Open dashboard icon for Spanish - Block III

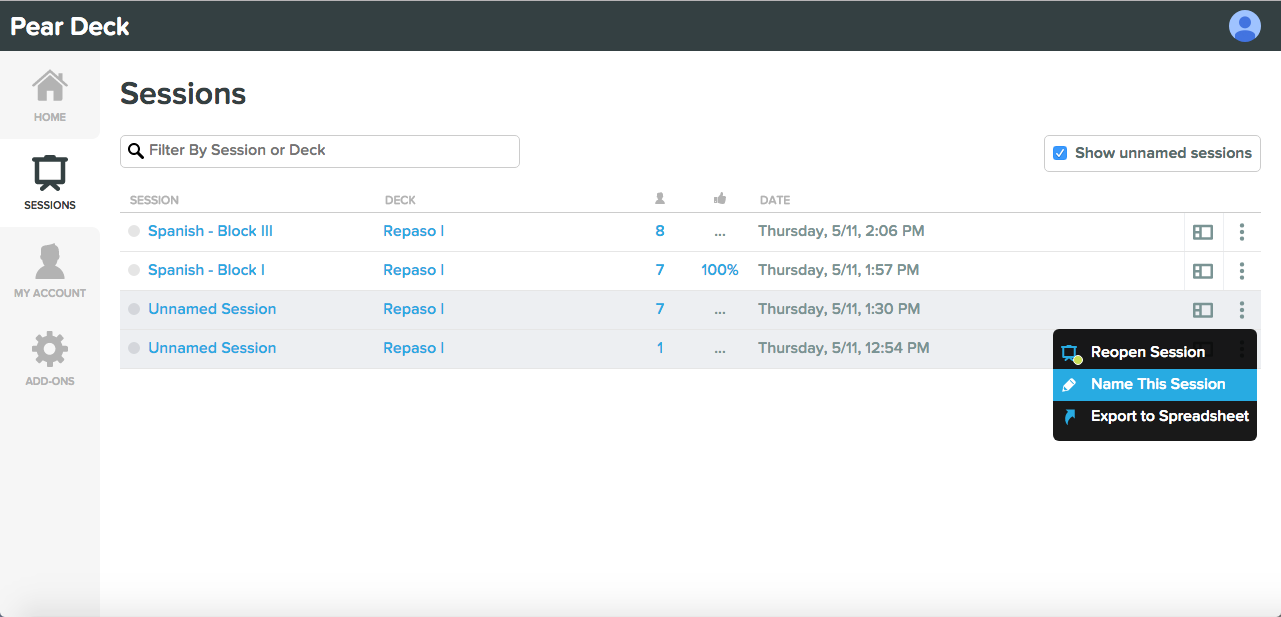point(1203,232)
